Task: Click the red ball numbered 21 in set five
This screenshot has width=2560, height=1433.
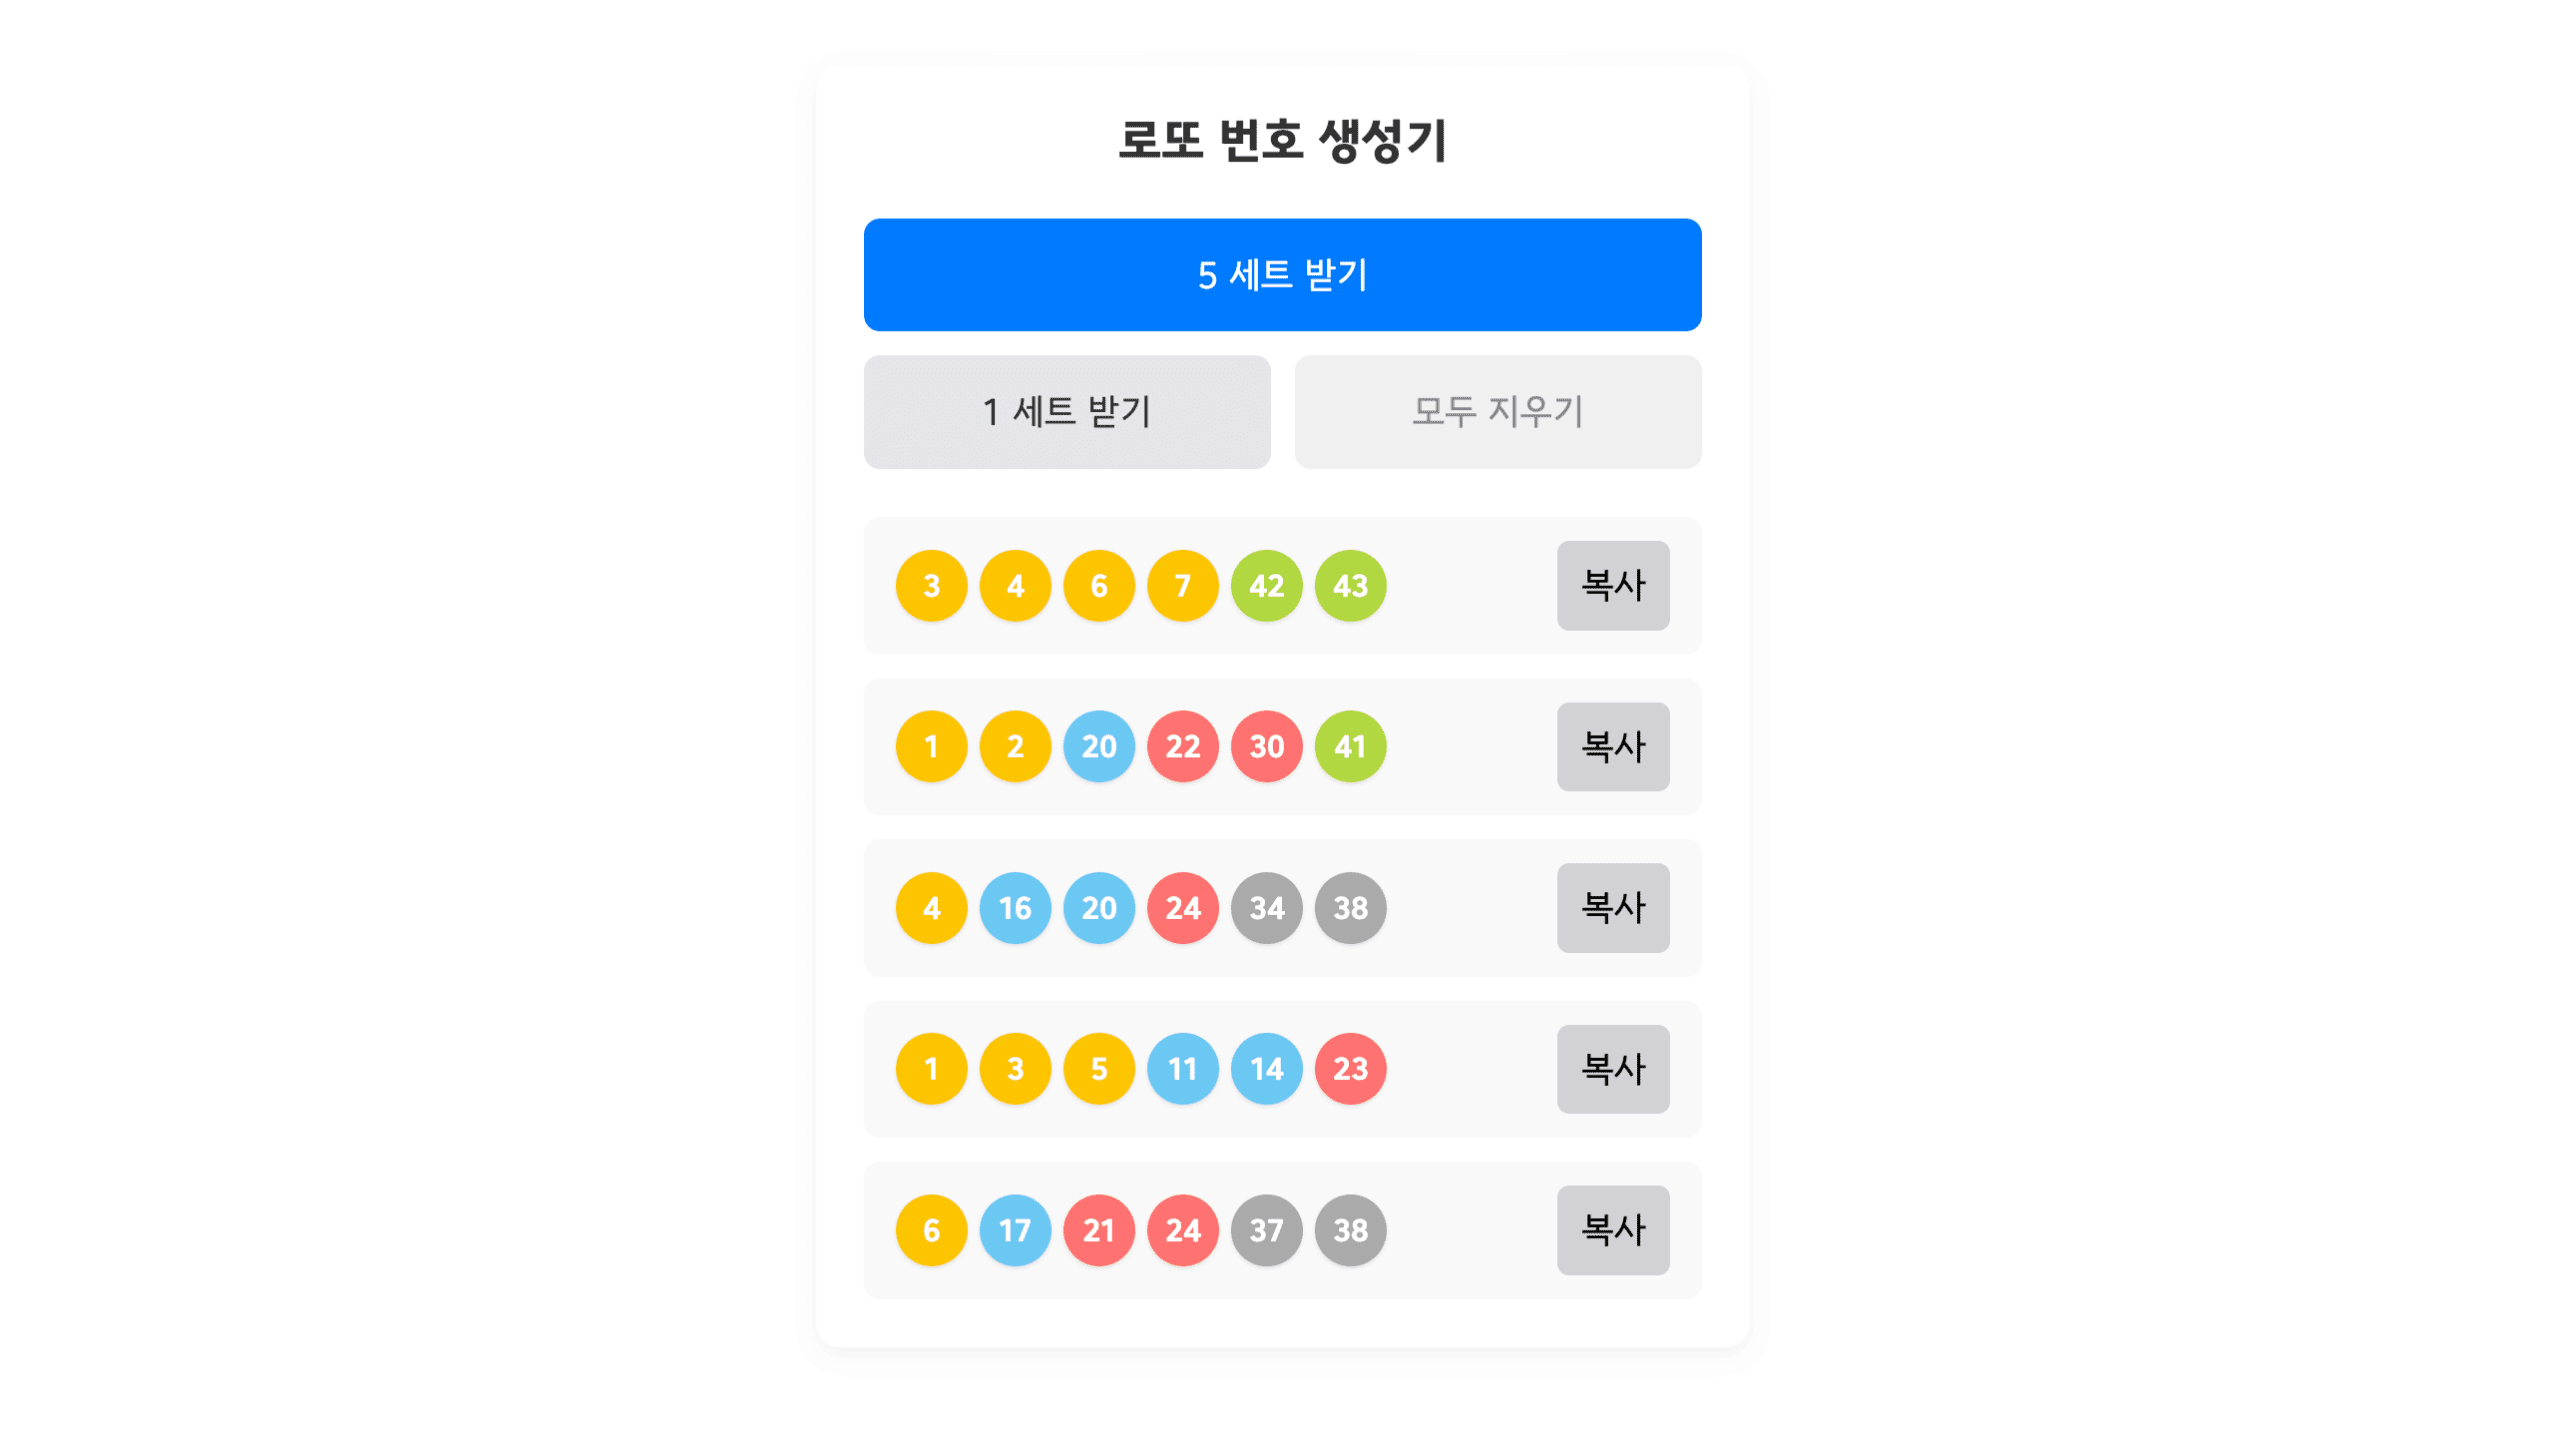Action: 1099,1231
